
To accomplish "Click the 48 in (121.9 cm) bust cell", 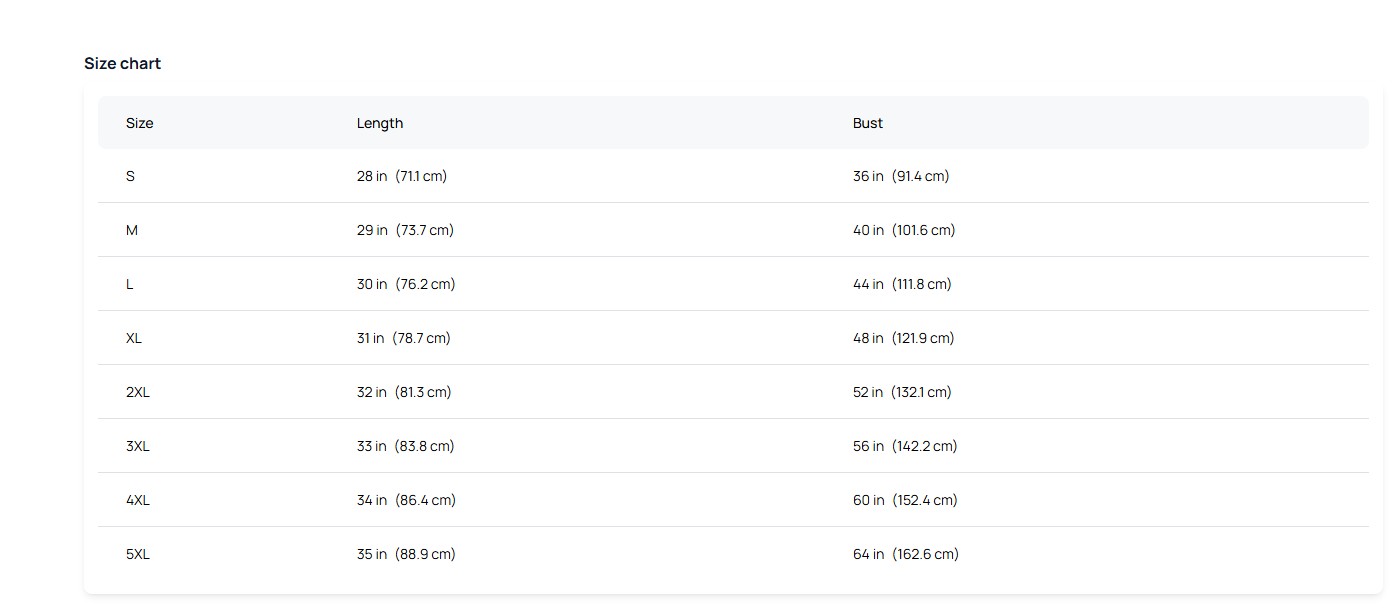I will click(904, 338).
